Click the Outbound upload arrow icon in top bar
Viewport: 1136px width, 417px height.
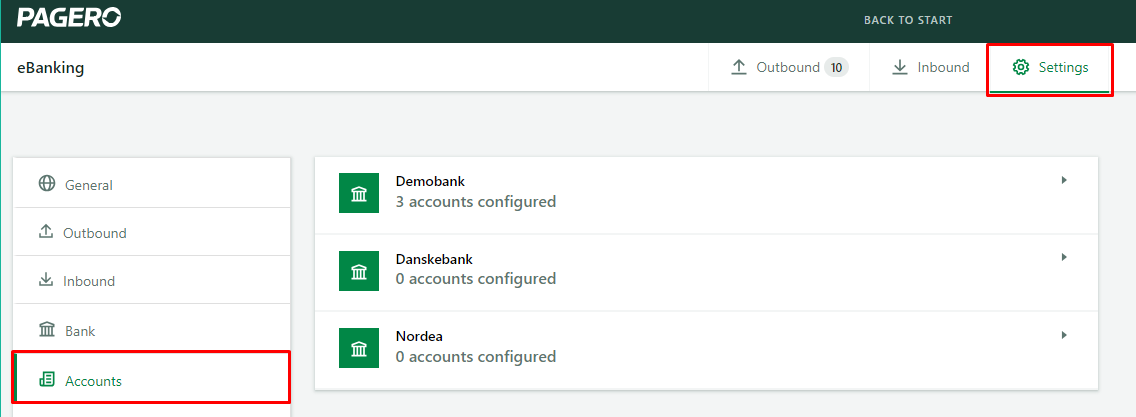[738, 67]
